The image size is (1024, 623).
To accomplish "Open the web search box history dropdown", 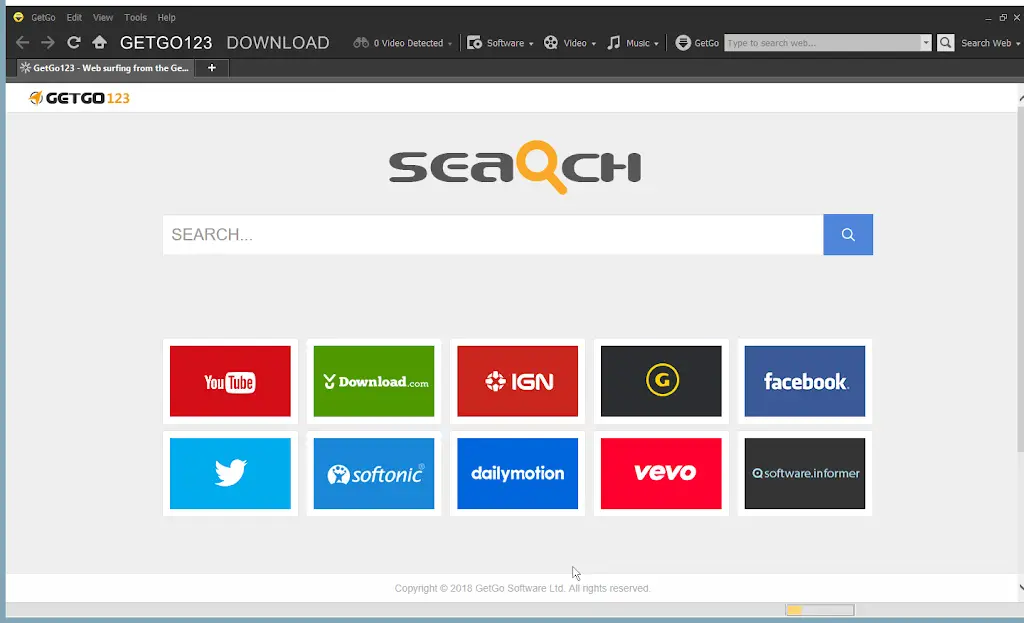I will pos(926,43).
